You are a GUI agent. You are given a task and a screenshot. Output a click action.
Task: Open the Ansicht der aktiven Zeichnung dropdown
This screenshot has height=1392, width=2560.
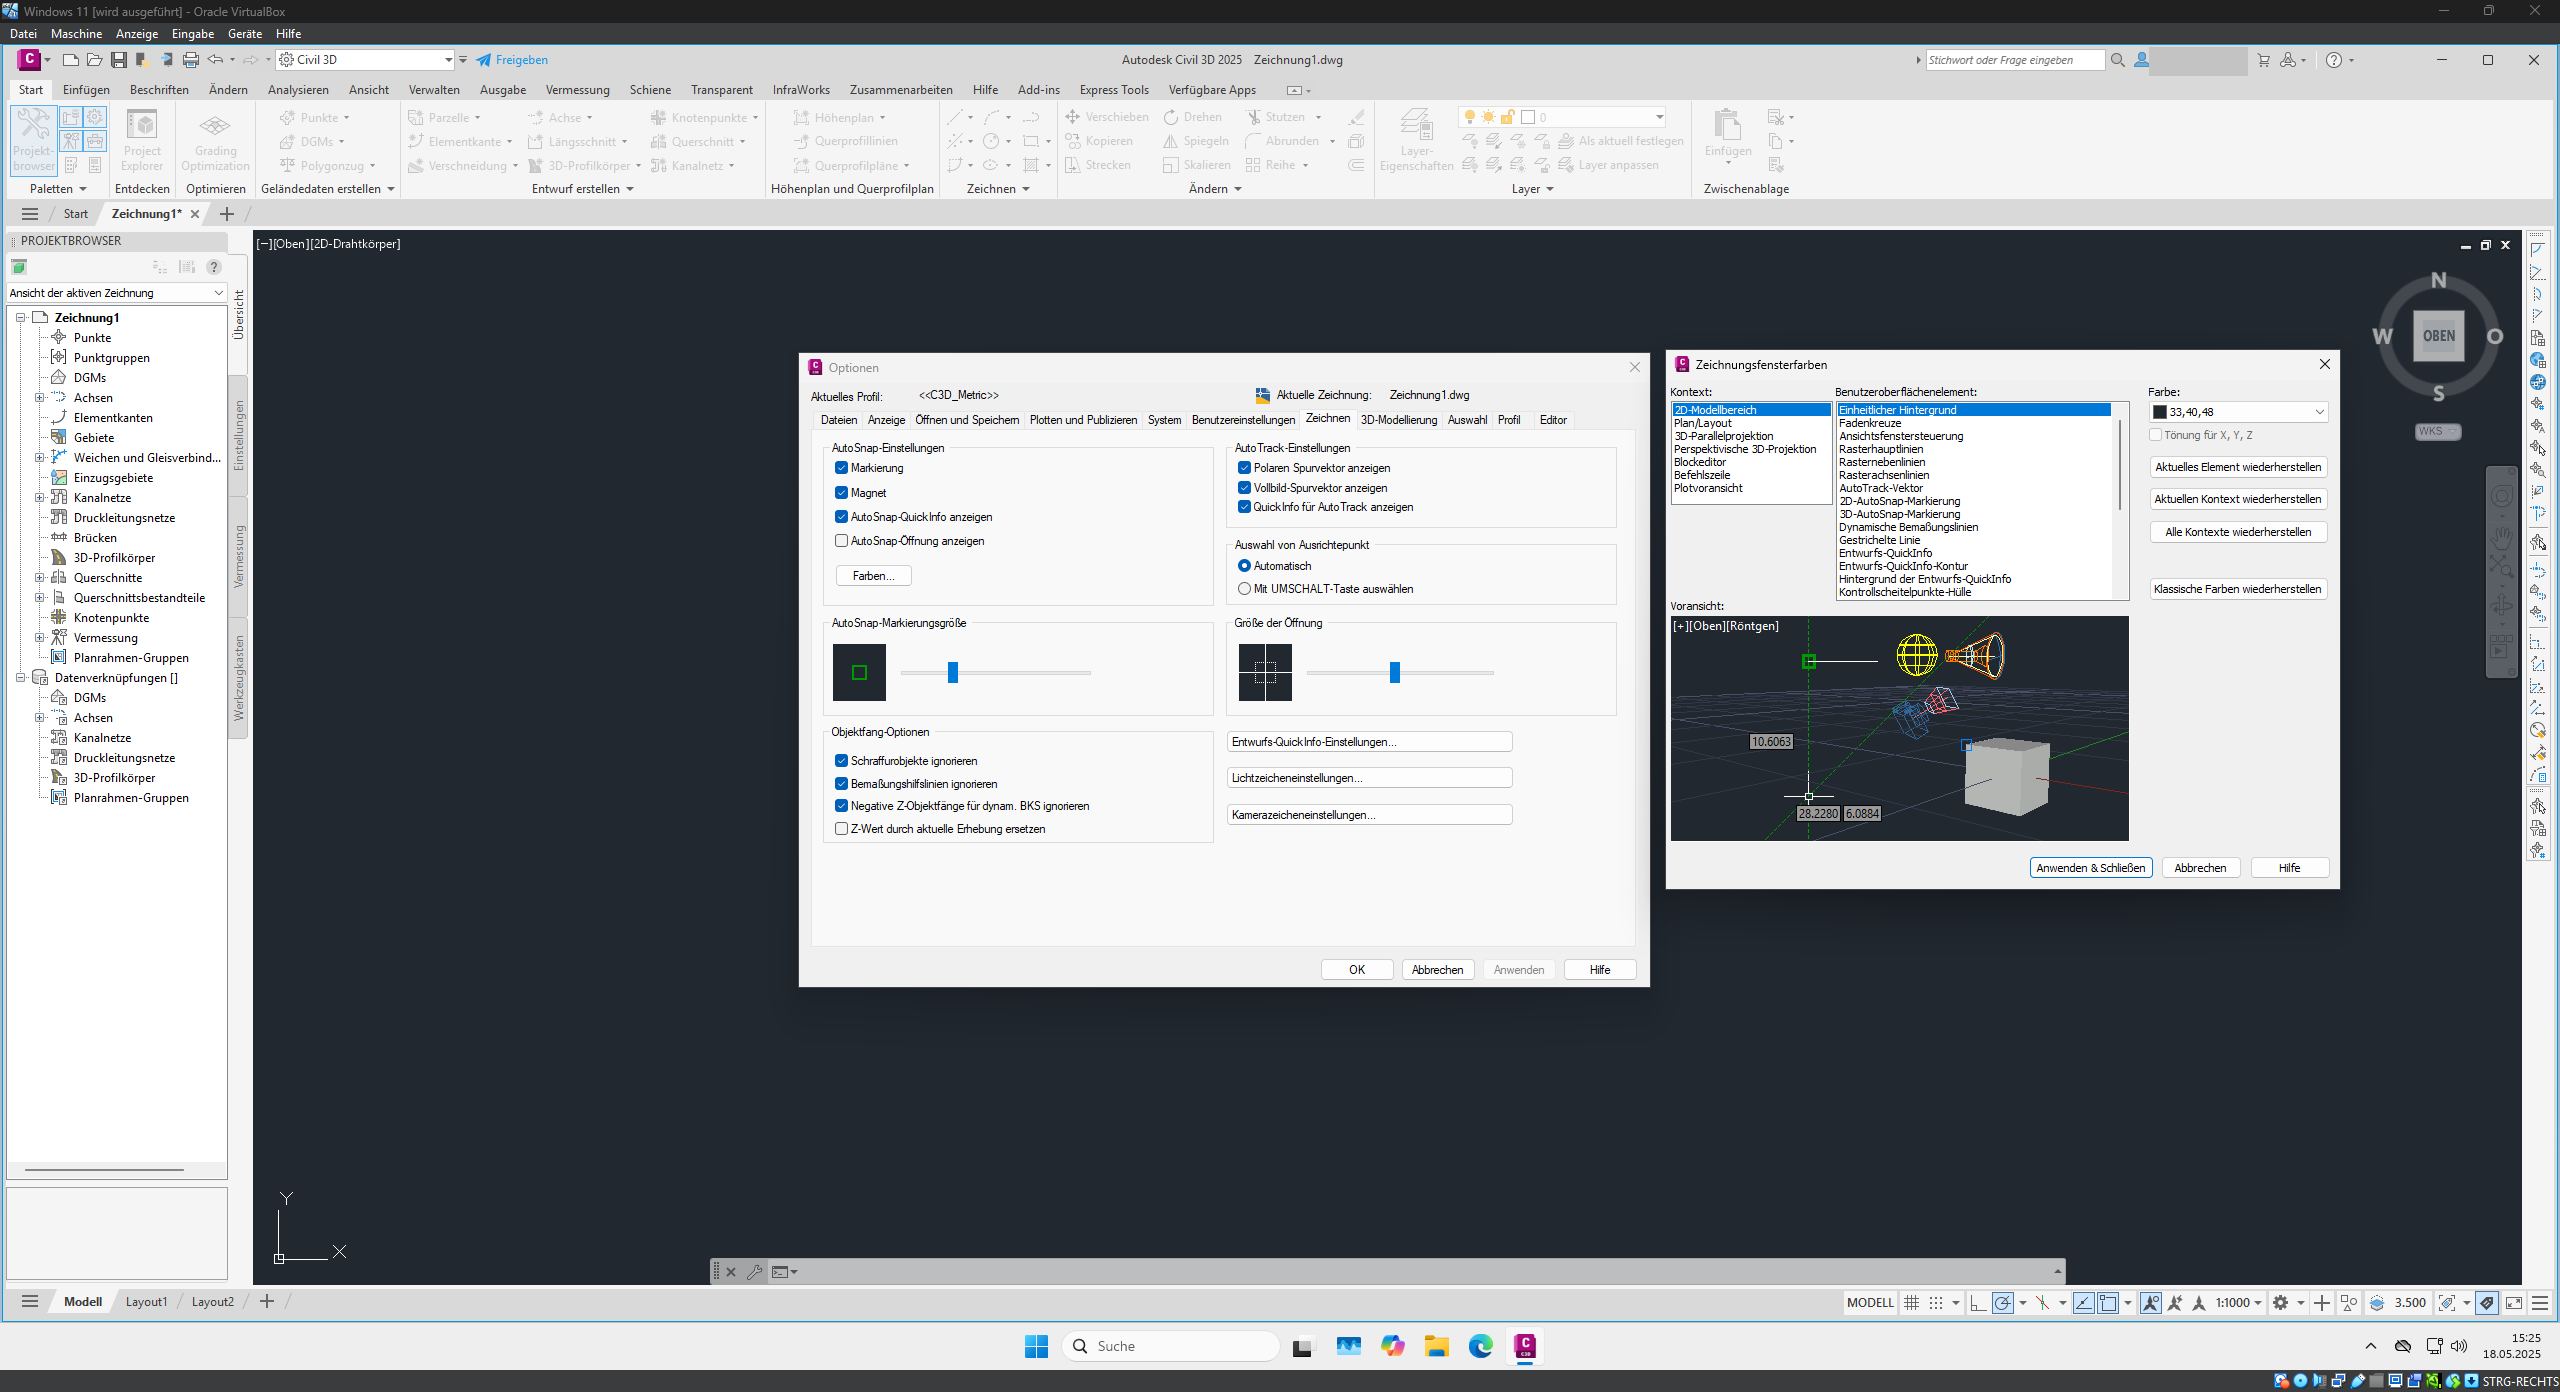116,293
